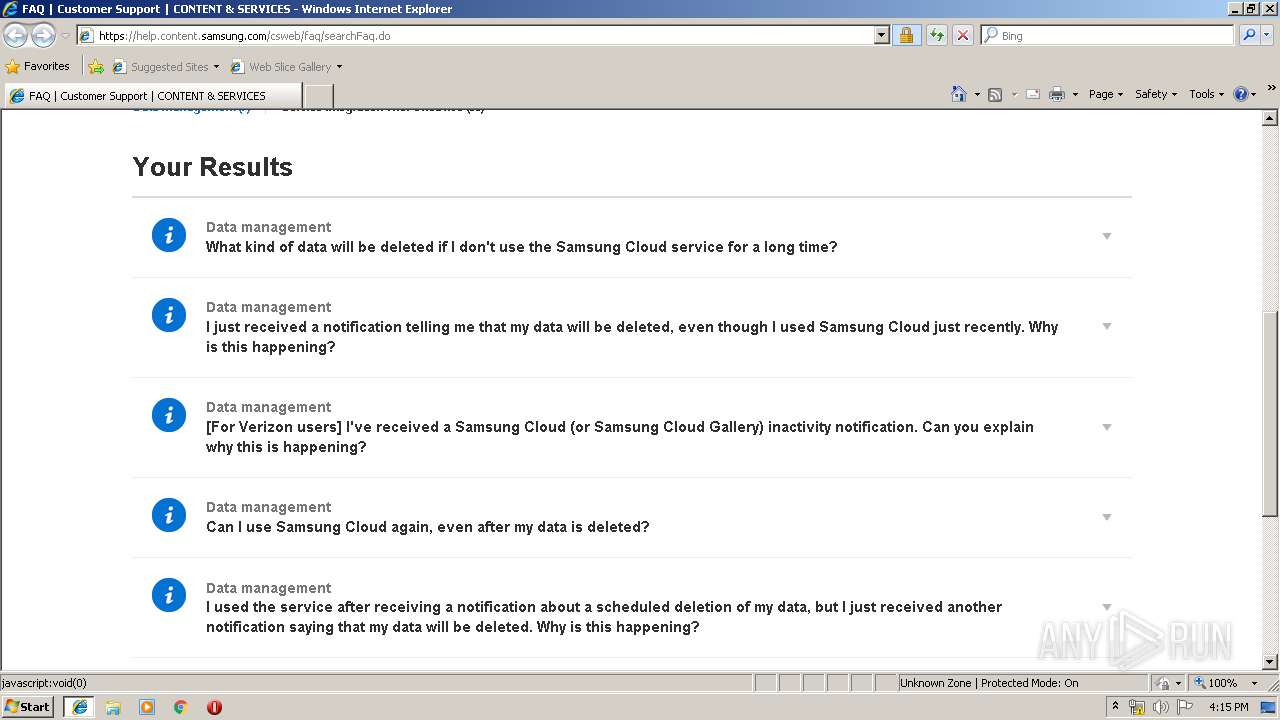
Task: Open Favorites with the star icon
Action: 13,67
